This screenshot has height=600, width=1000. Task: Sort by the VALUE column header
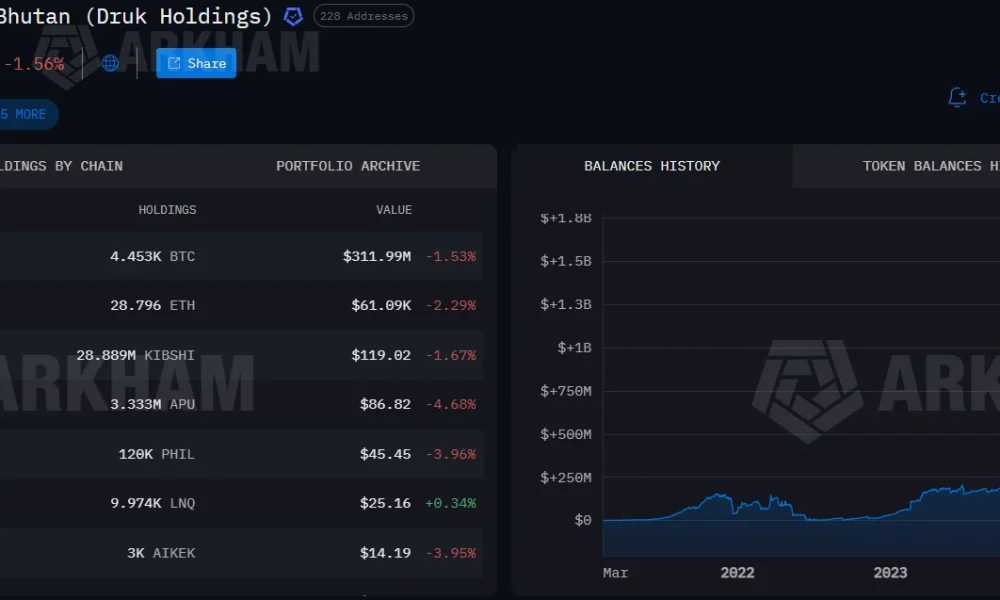click(x=393, y=210)
